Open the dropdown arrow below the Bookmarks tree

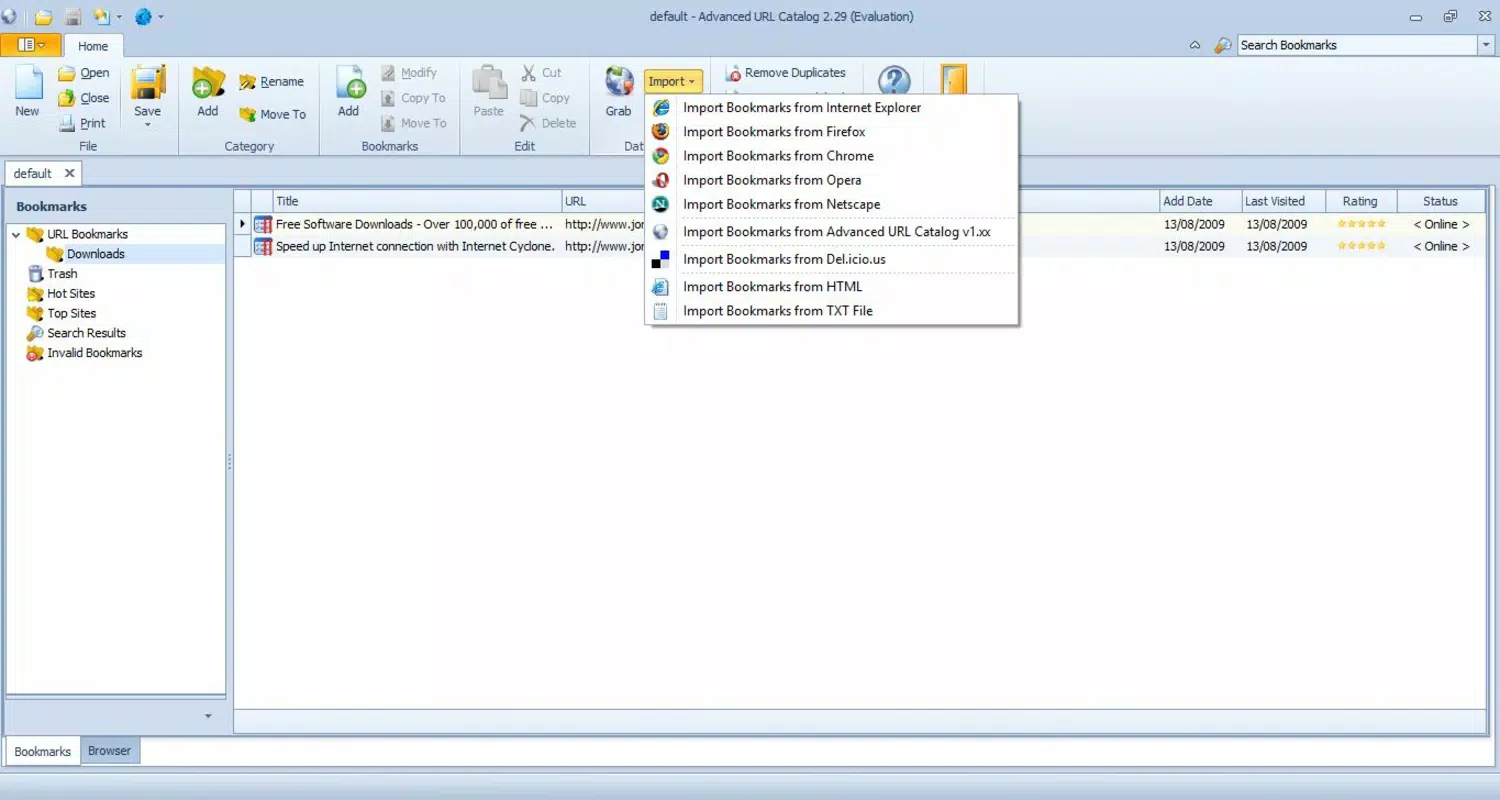click(x=208, y=716)
